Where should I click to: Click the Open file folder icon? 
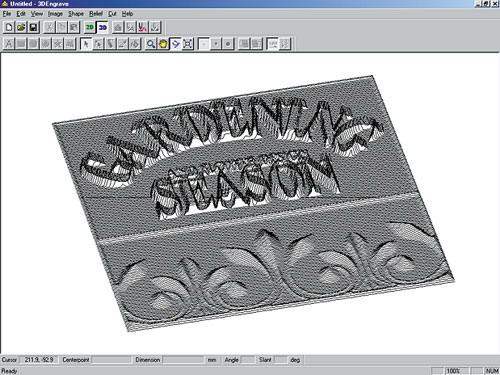tap(21, 27)
